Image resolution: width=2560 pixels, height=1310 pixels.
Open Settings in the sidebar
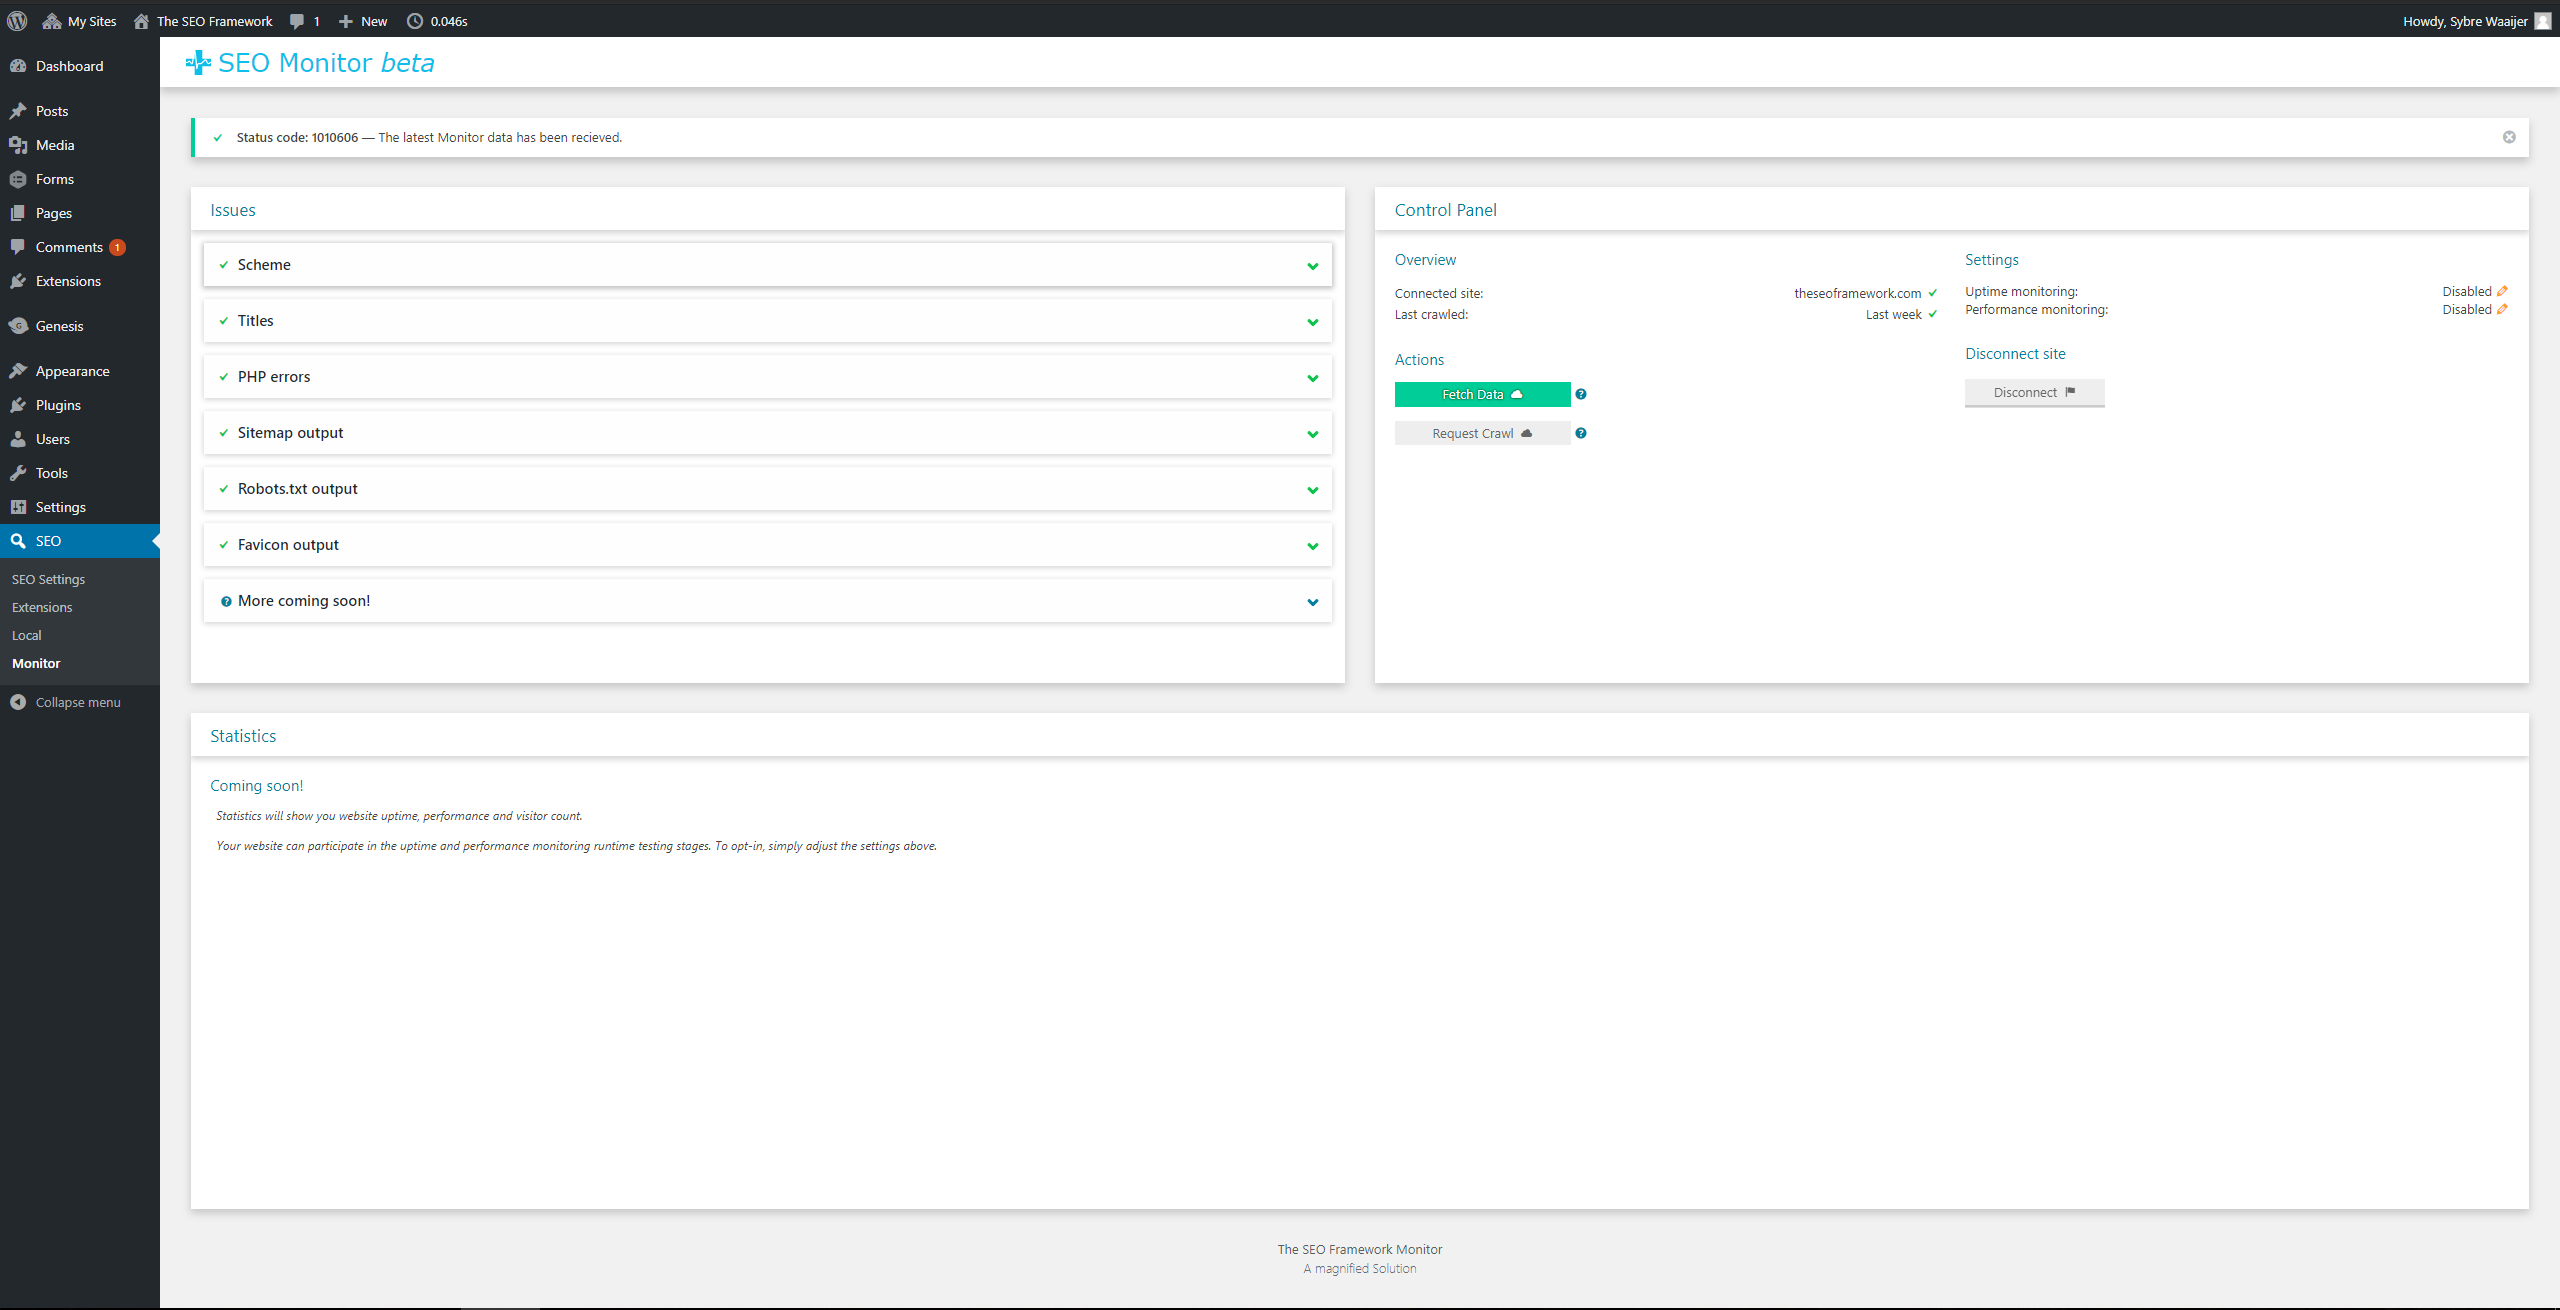tap(80, 507)
